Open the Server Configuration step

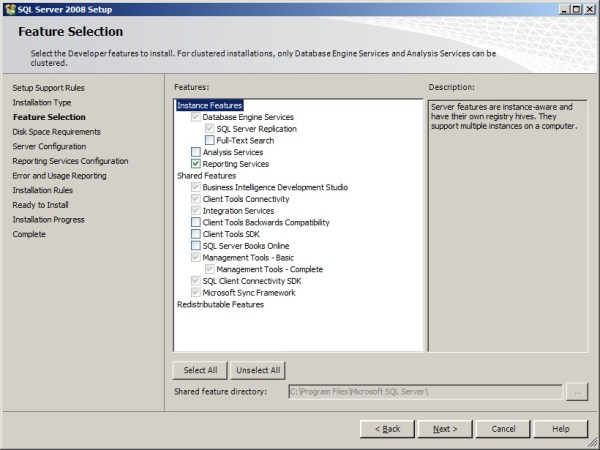[x=49, y=146]
